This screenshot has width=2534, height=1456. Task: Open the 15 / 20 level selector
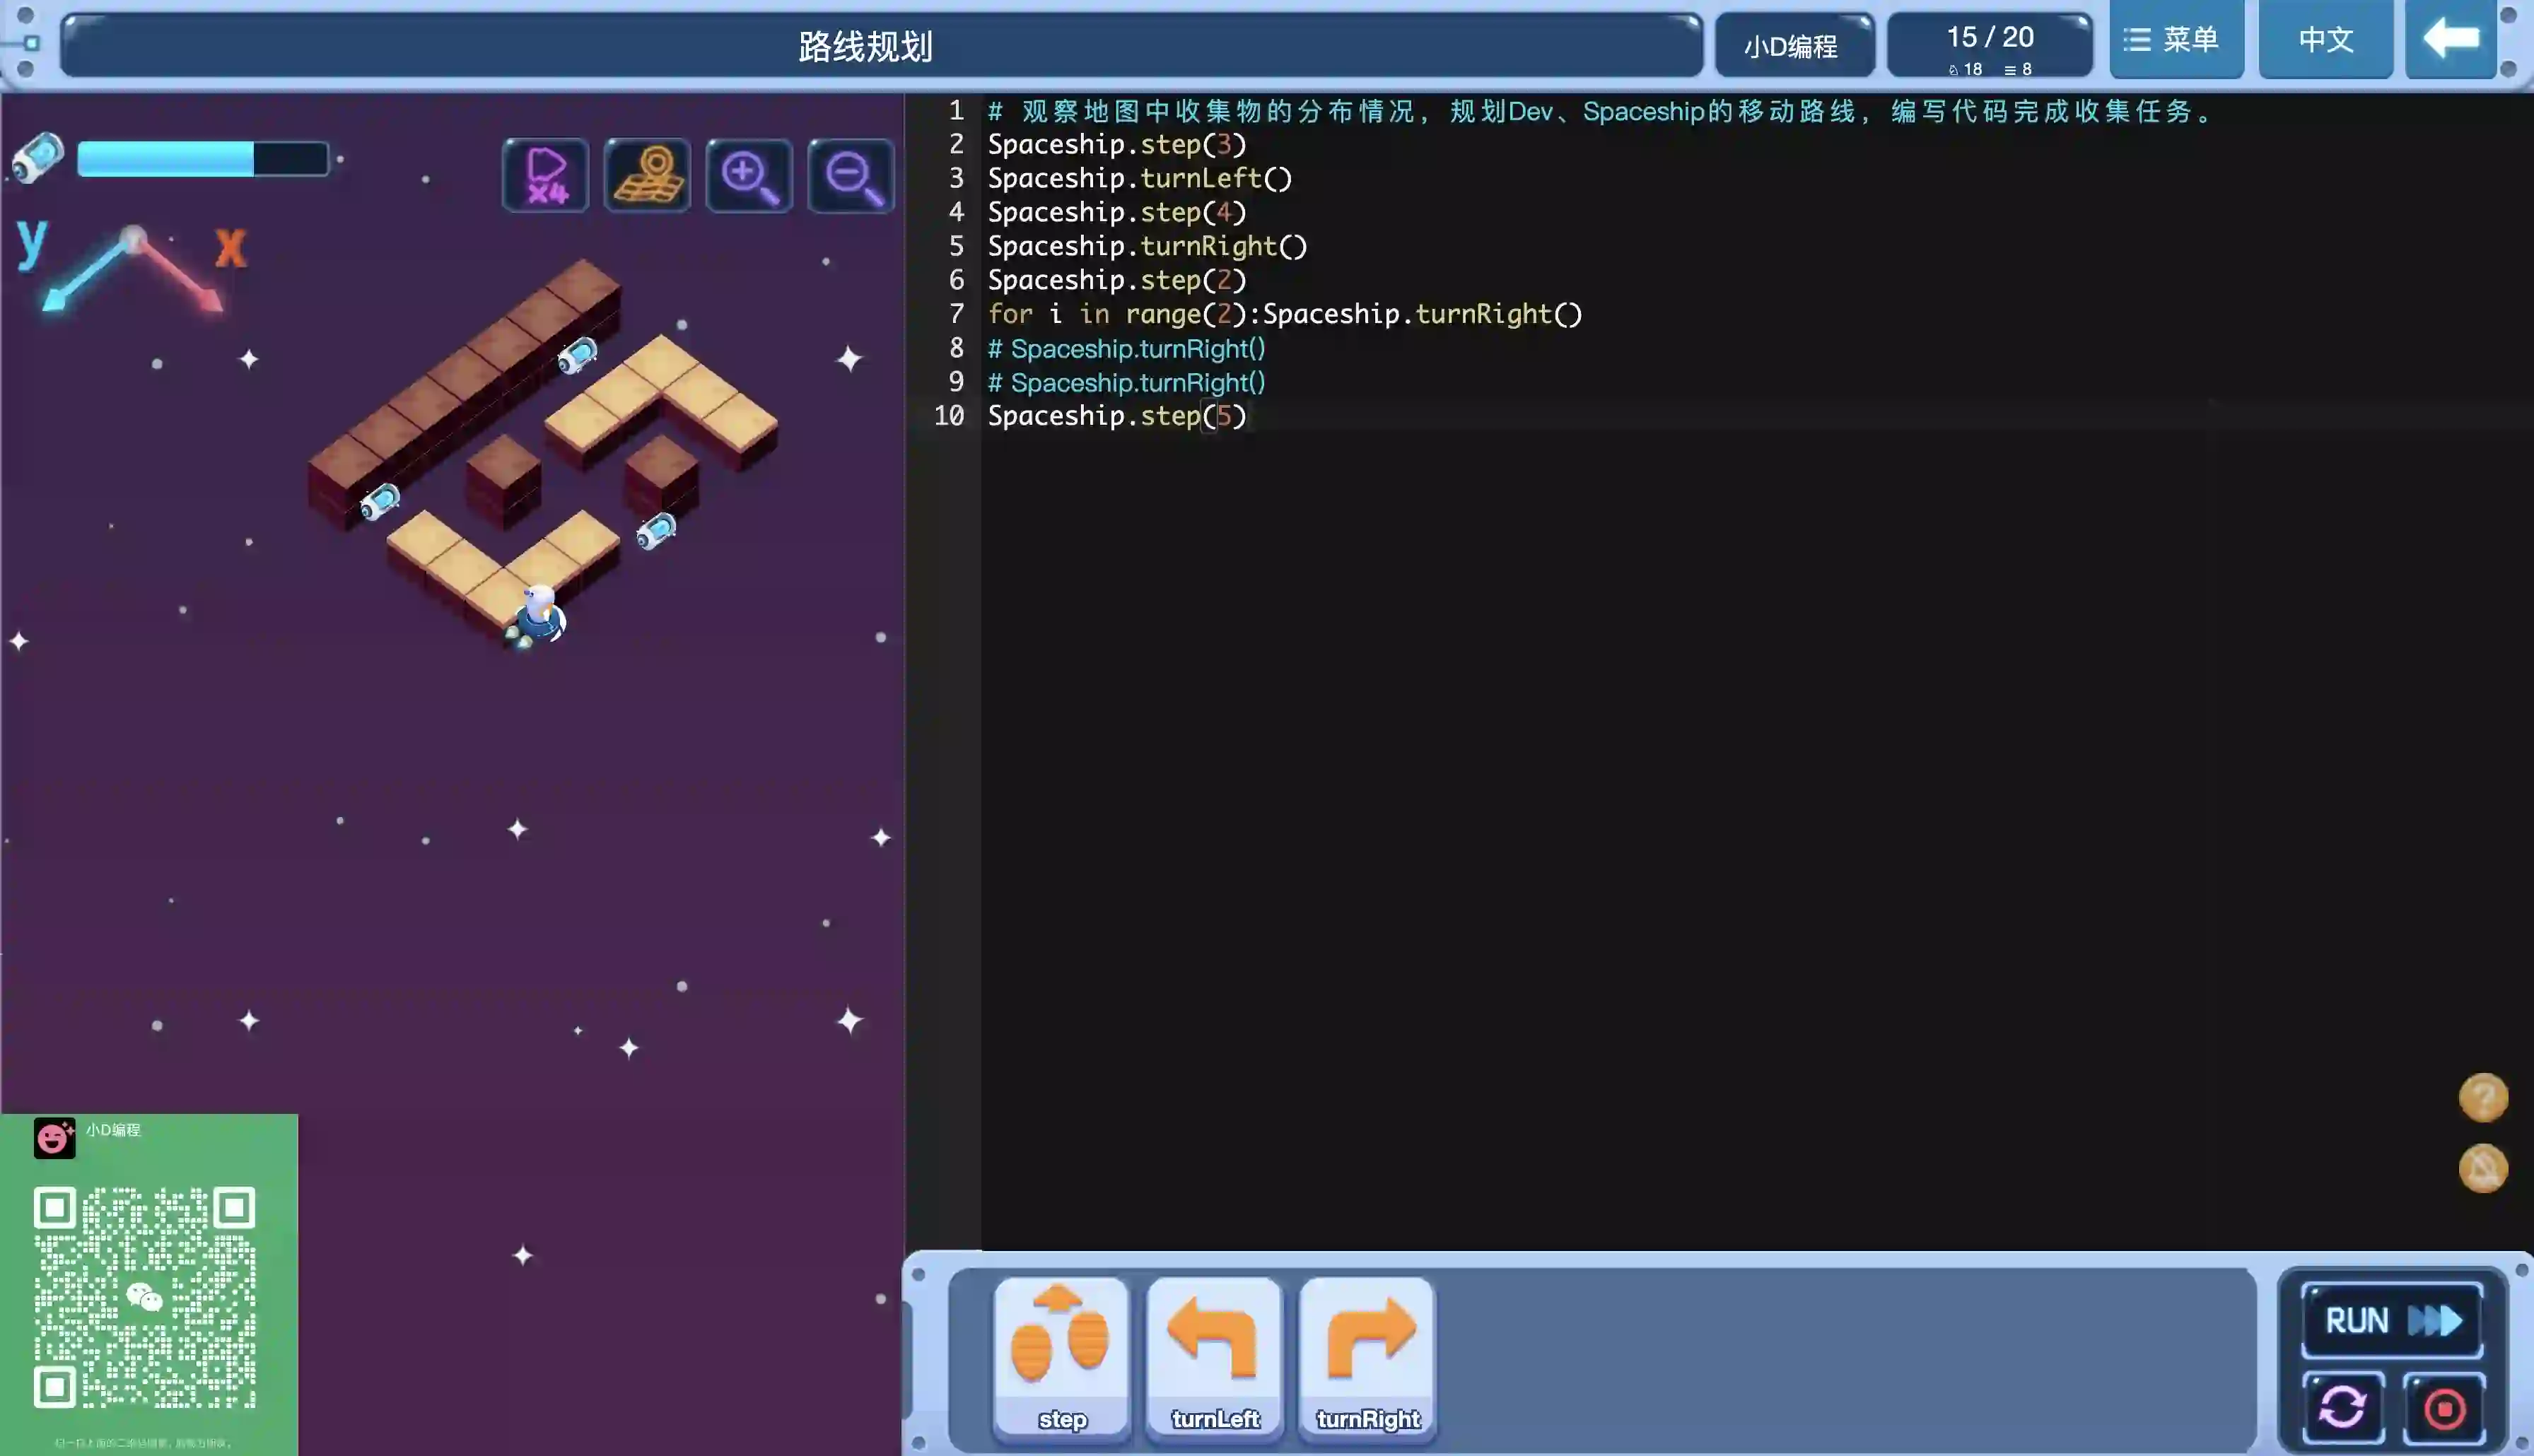tap(1989, 46)
